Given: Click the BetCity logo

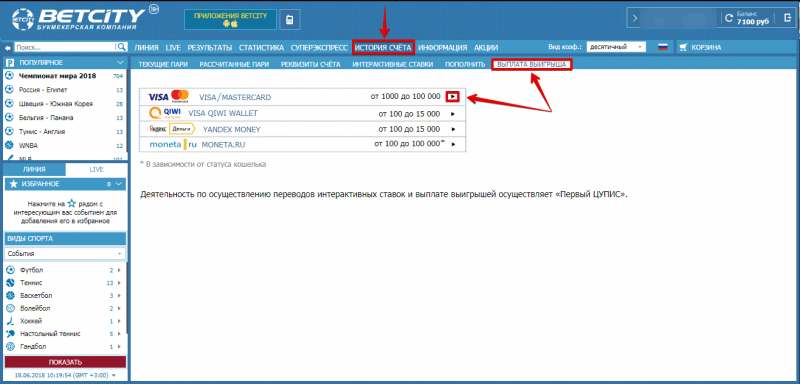Looking at the screenshot, I should coord(78,19).
